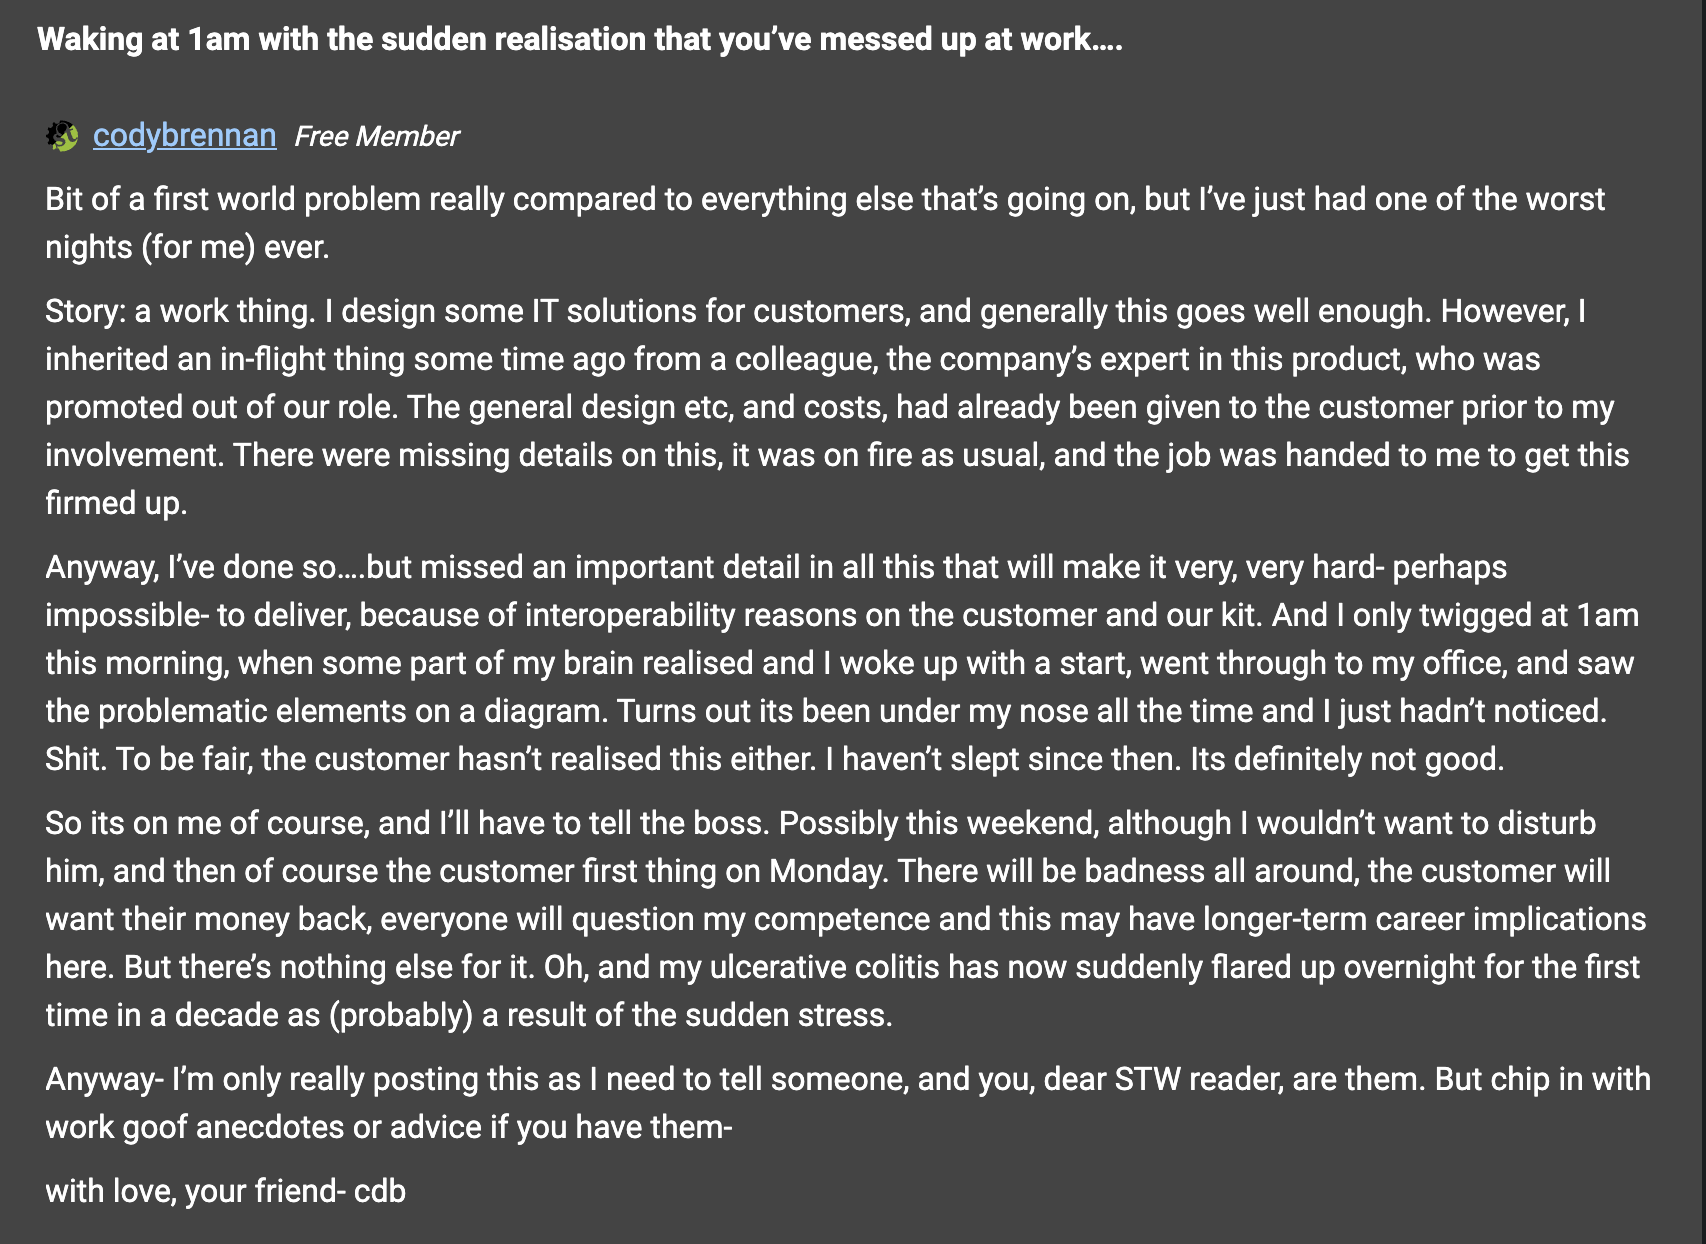Open the codybrennan profile link
This screenshot has height=1244, width=1706.
184,135
